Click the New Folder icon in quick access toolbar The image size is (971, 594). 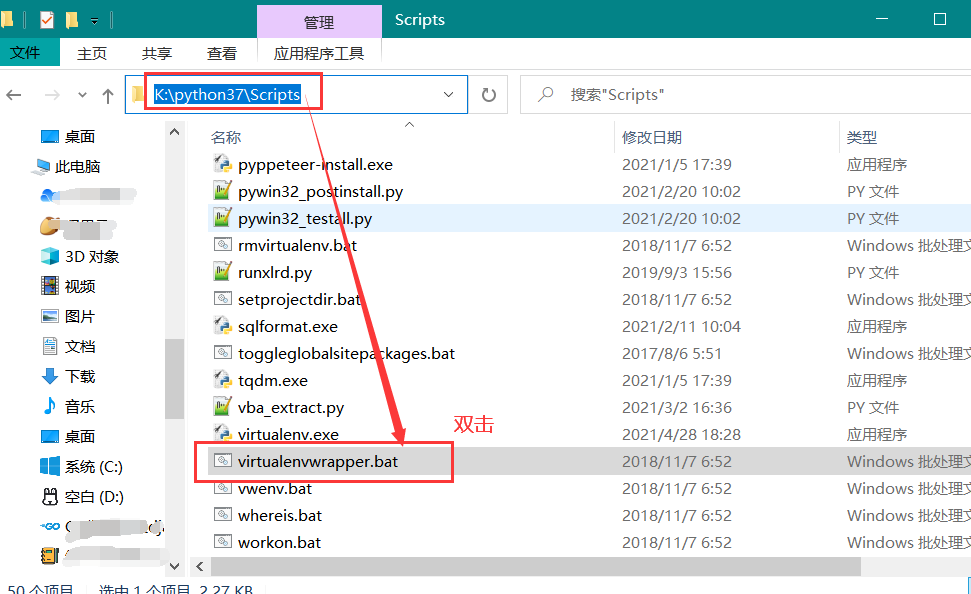point(72,20)
